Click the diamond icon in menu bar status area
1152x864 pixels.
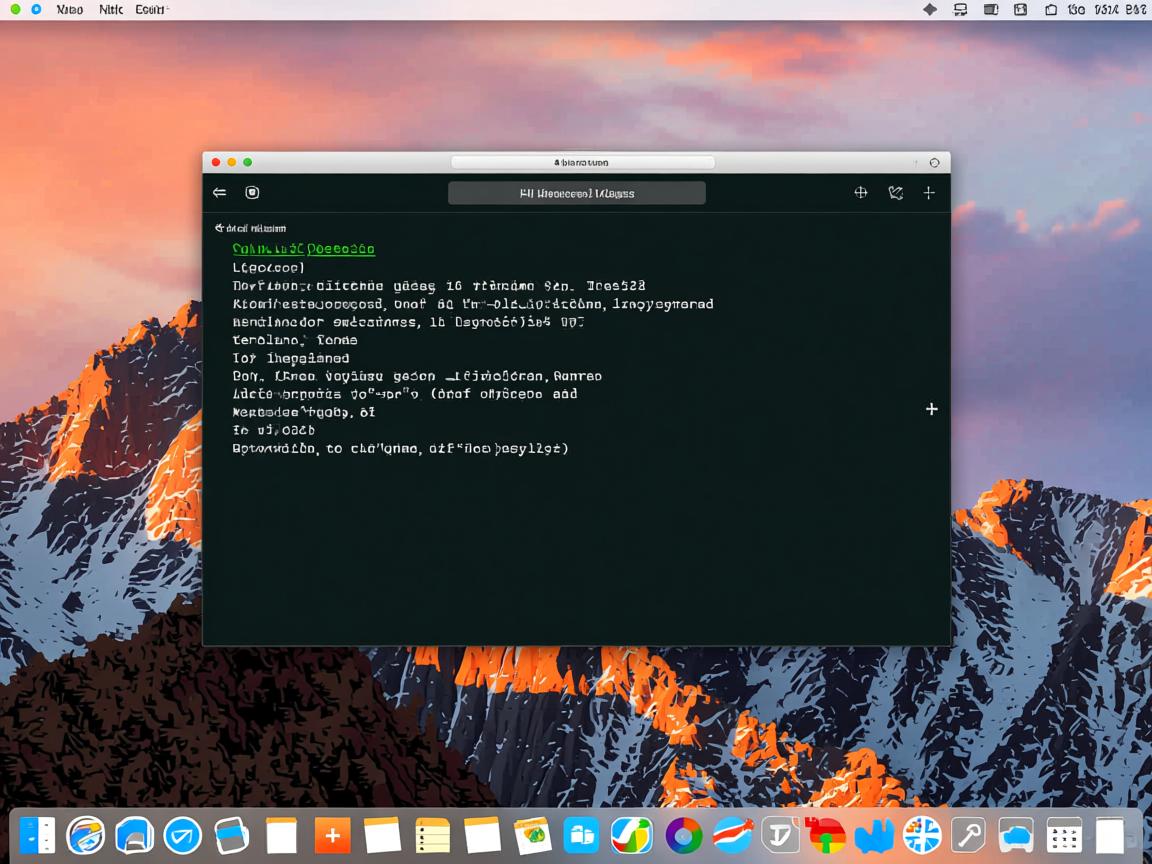(x=930, y=9)
